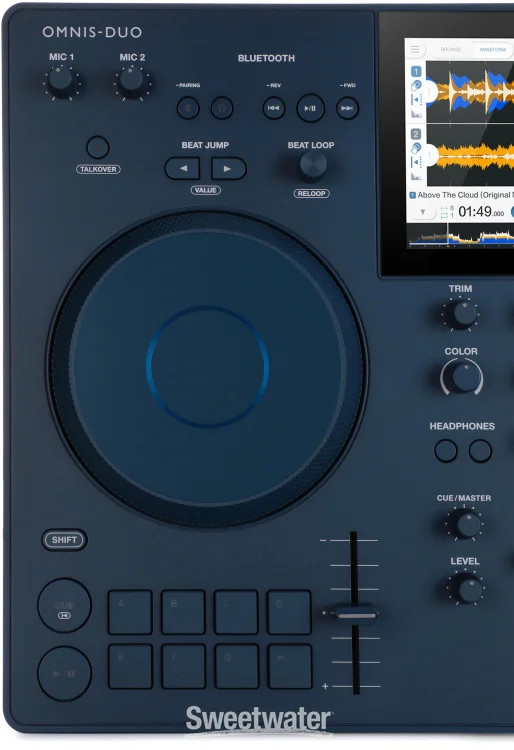The height and width of the screenshot is (750, 514).
Task: Toggle the right Headphones cue button
Action: click(x=480, y=451)
